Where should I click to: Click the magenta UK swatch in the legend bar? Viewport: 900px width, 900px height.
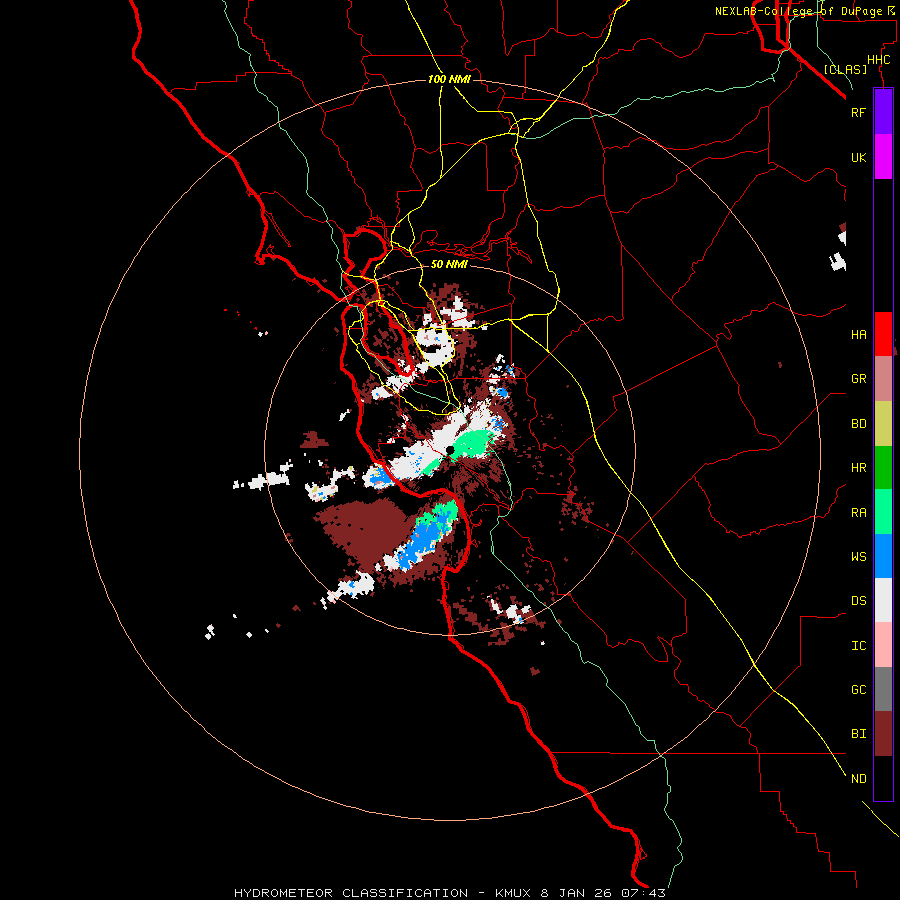point(883,157)
